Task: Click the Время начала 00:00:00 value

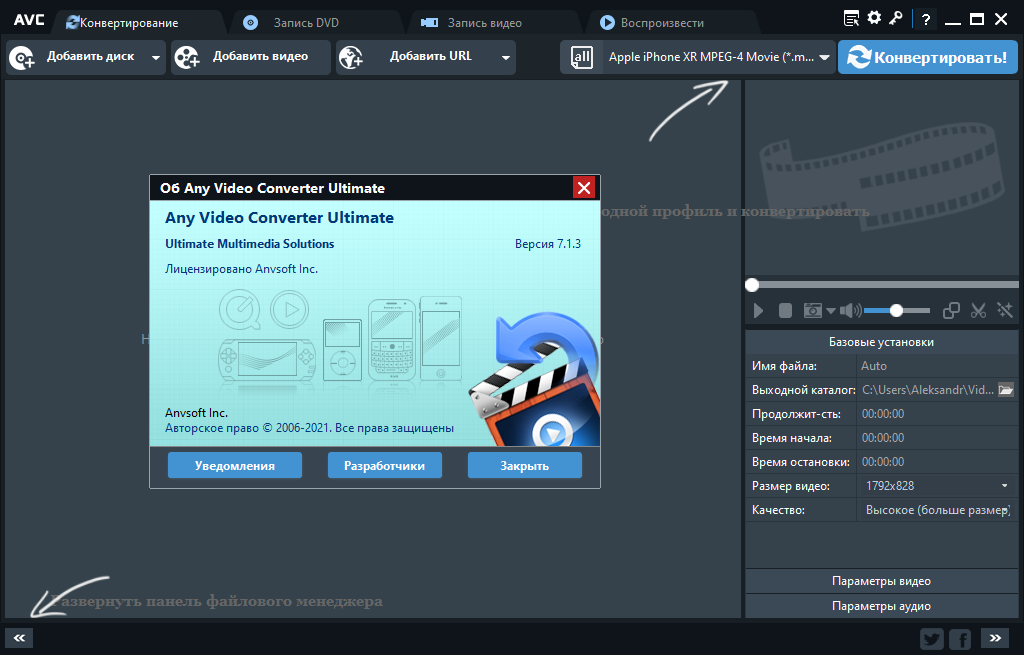Action: coord(883,438)
